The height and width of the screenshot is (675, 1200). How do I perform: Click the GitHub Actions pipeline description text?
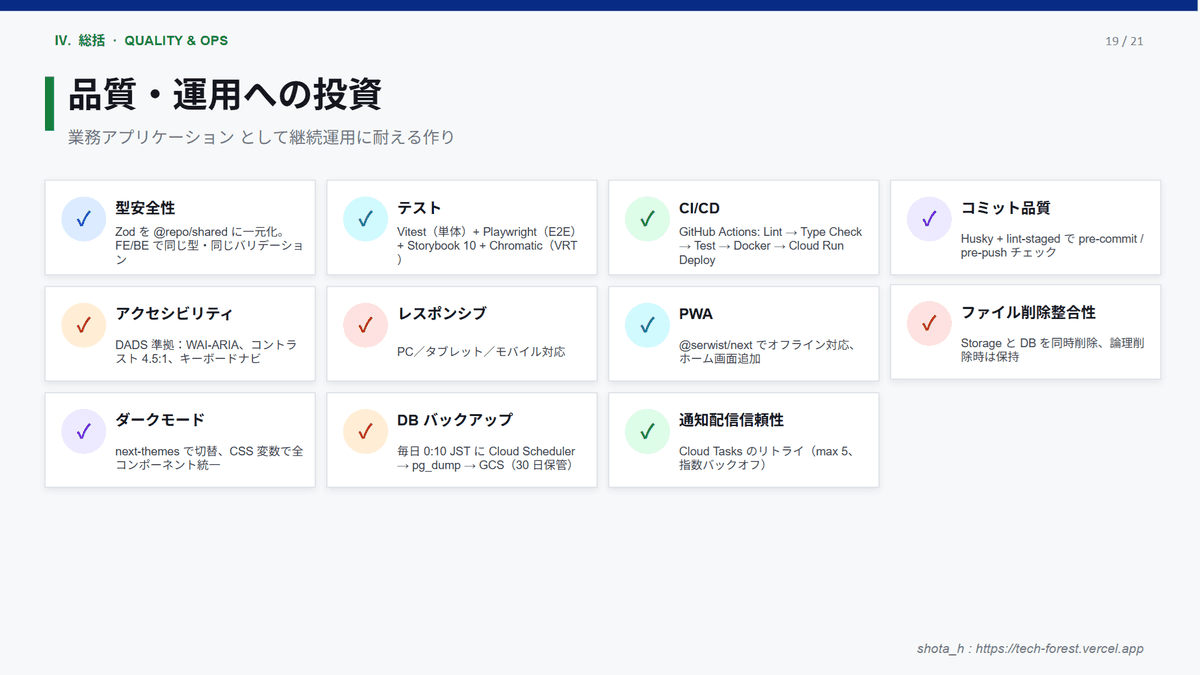tap(769, 246)
